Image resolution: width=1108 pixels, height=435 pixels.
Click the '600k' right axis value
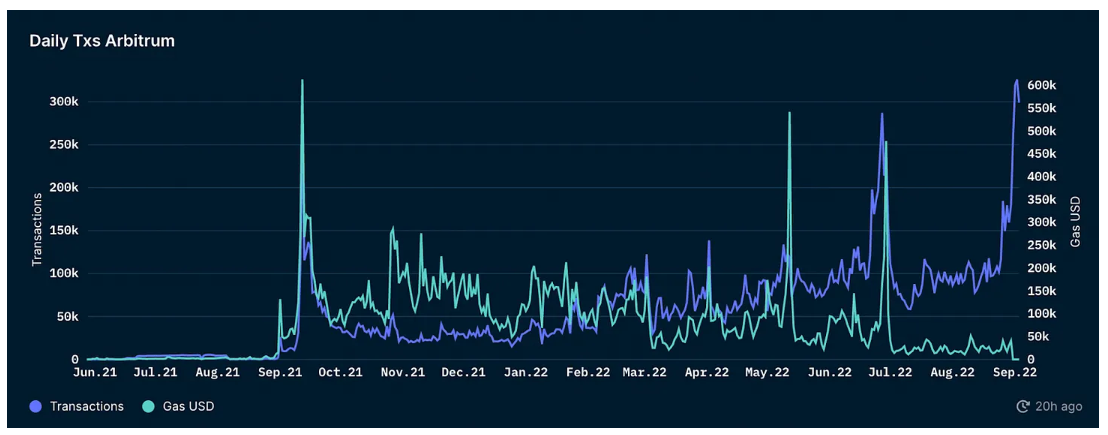1042,85
